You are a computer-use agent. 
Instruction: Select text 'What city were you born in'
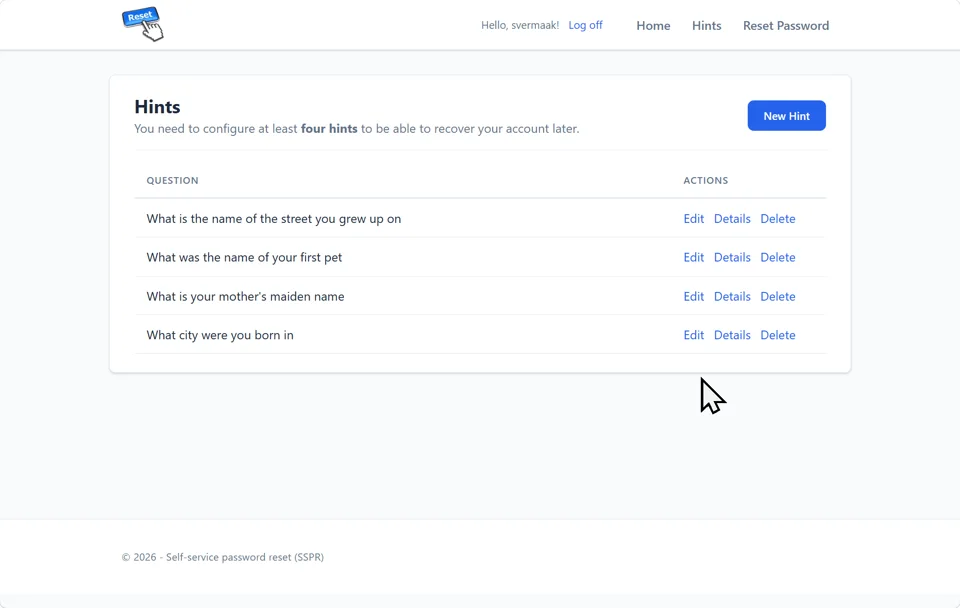220,335
